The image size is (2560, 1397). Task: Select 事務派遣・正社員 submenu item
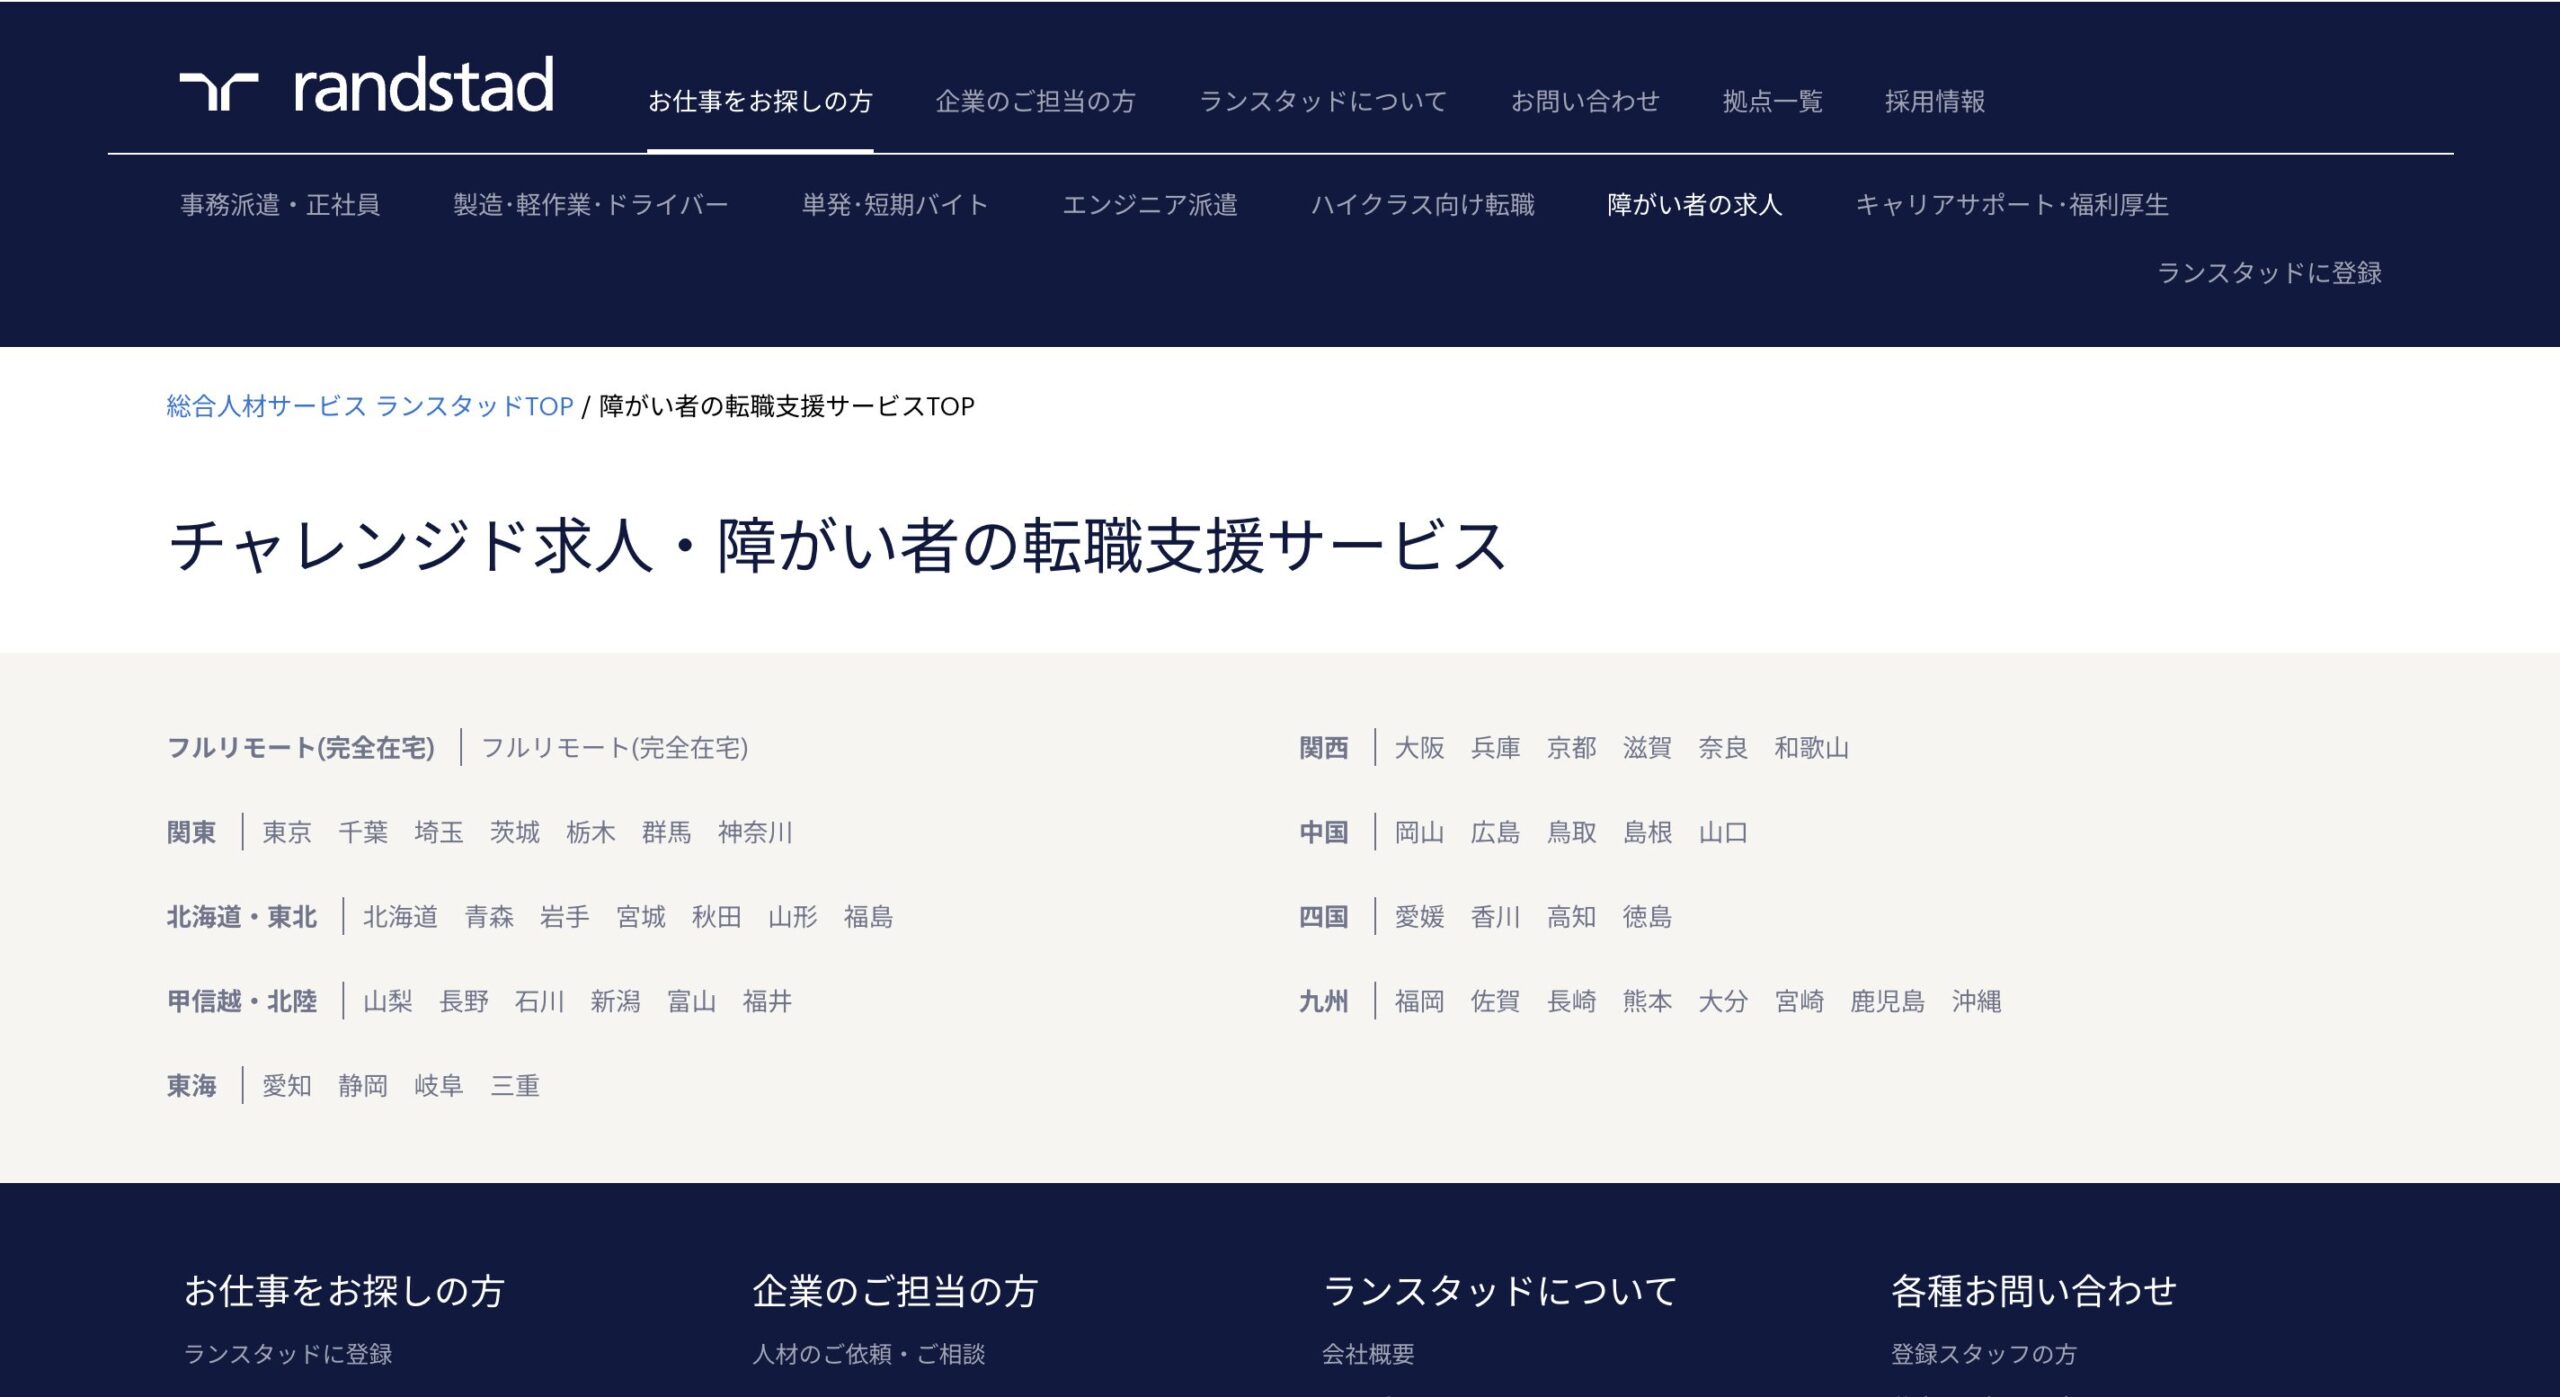(280, 205)
